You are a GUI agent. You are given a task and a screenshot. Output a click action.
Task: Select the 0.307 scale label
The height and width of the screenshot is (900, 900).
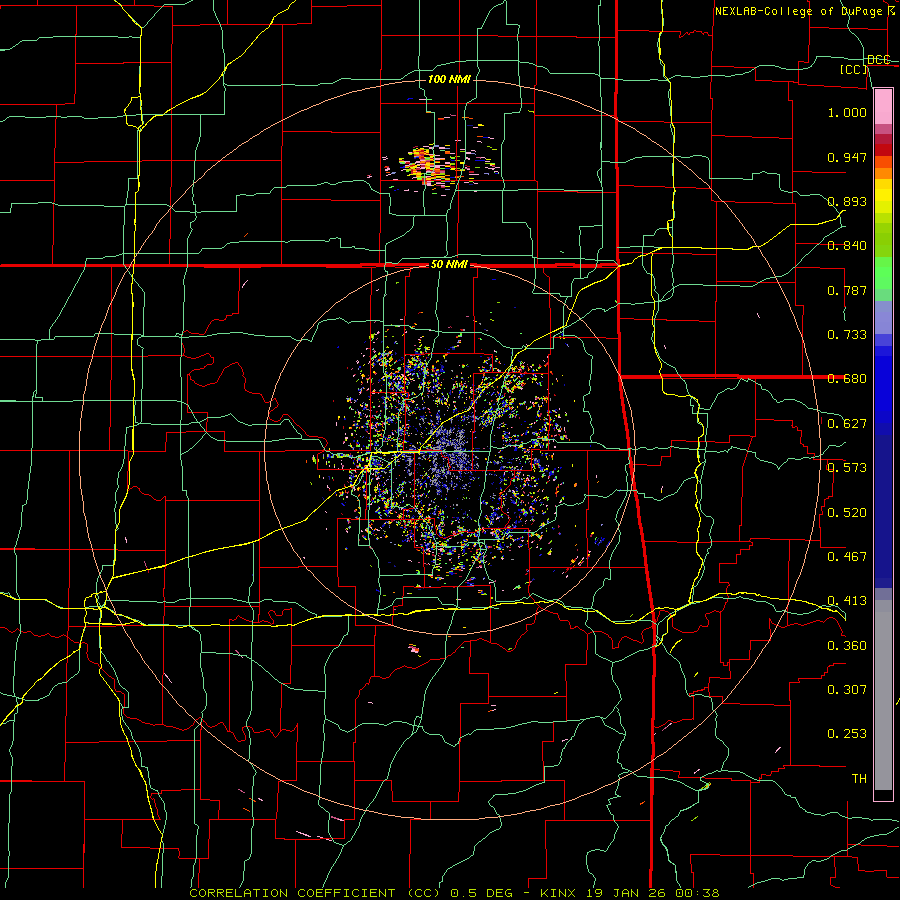tap(847, 689)
